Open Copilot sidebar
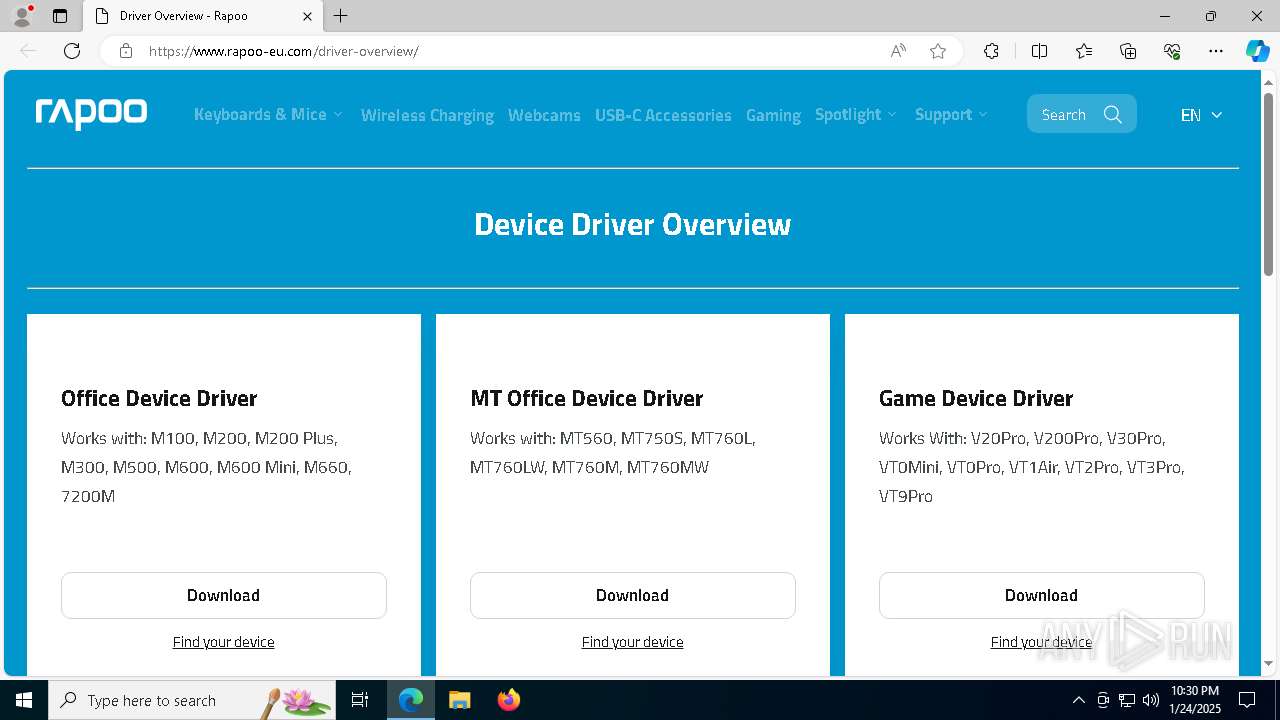Screen dimensions: 1280x720 (1257, 51)
